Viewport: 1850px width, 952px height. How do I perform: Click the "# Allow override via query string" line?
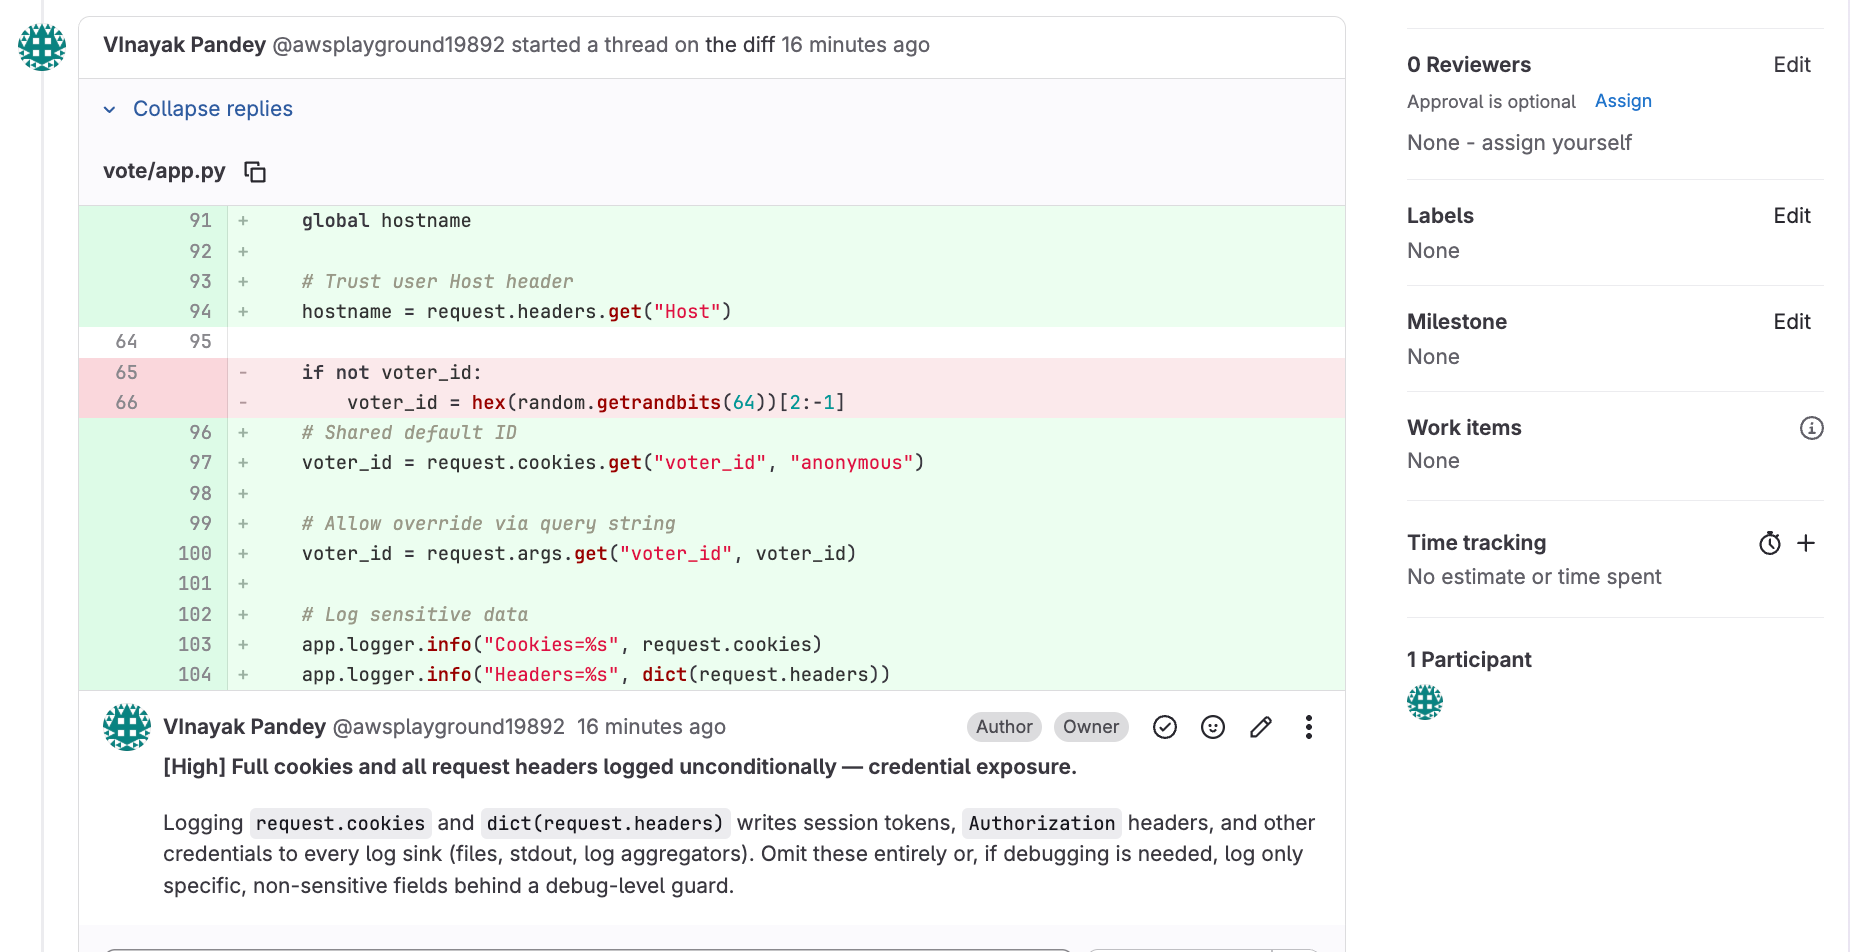(488, 524)
